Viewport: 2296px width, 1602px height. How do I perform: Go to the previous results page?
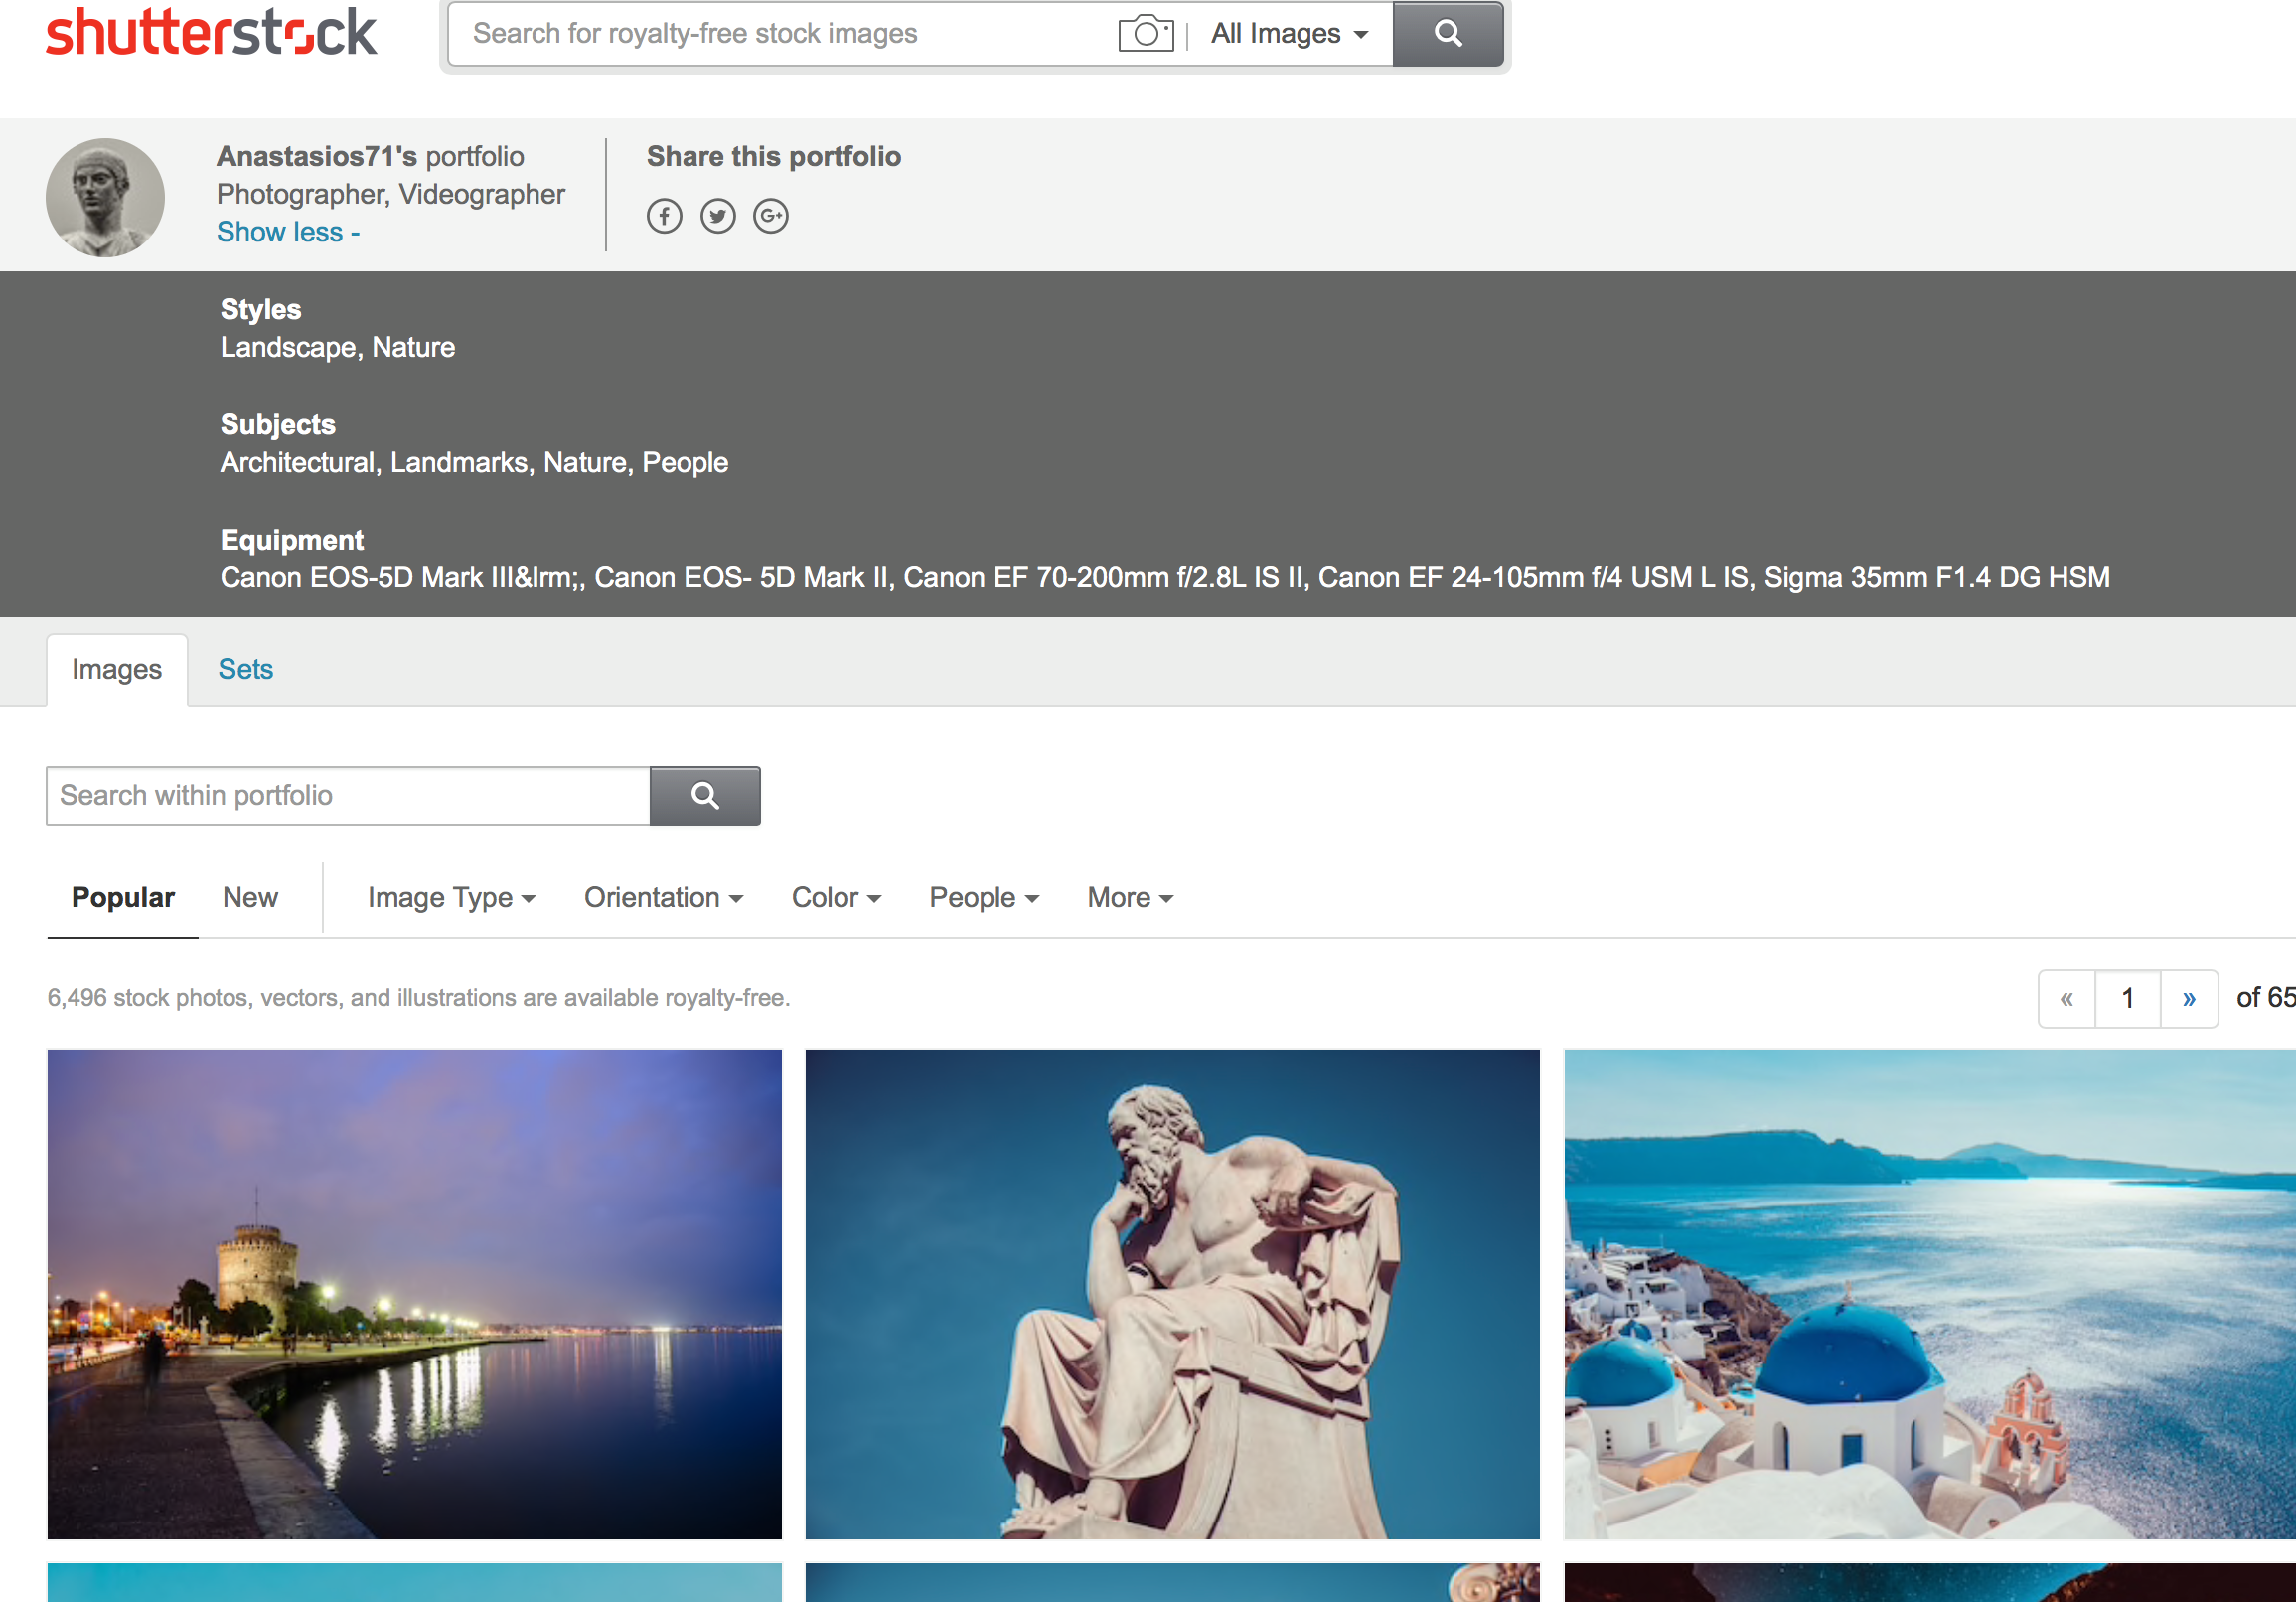(x=2066, y=998)
